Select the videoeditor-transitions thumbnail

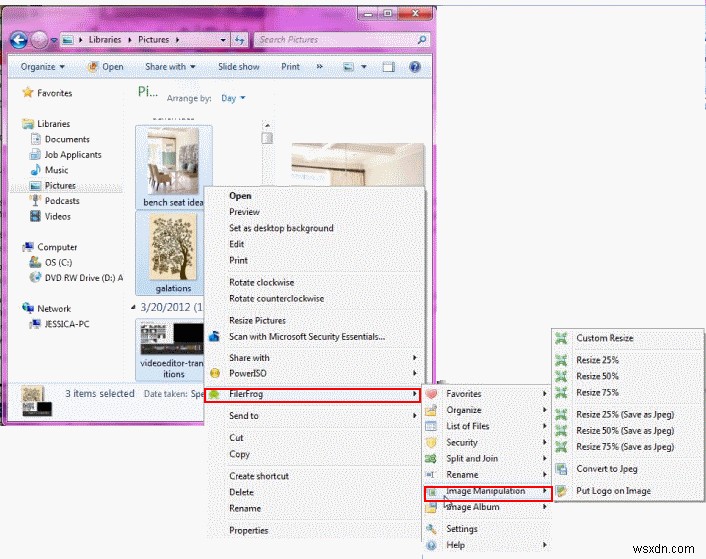[x=171, y=339]
